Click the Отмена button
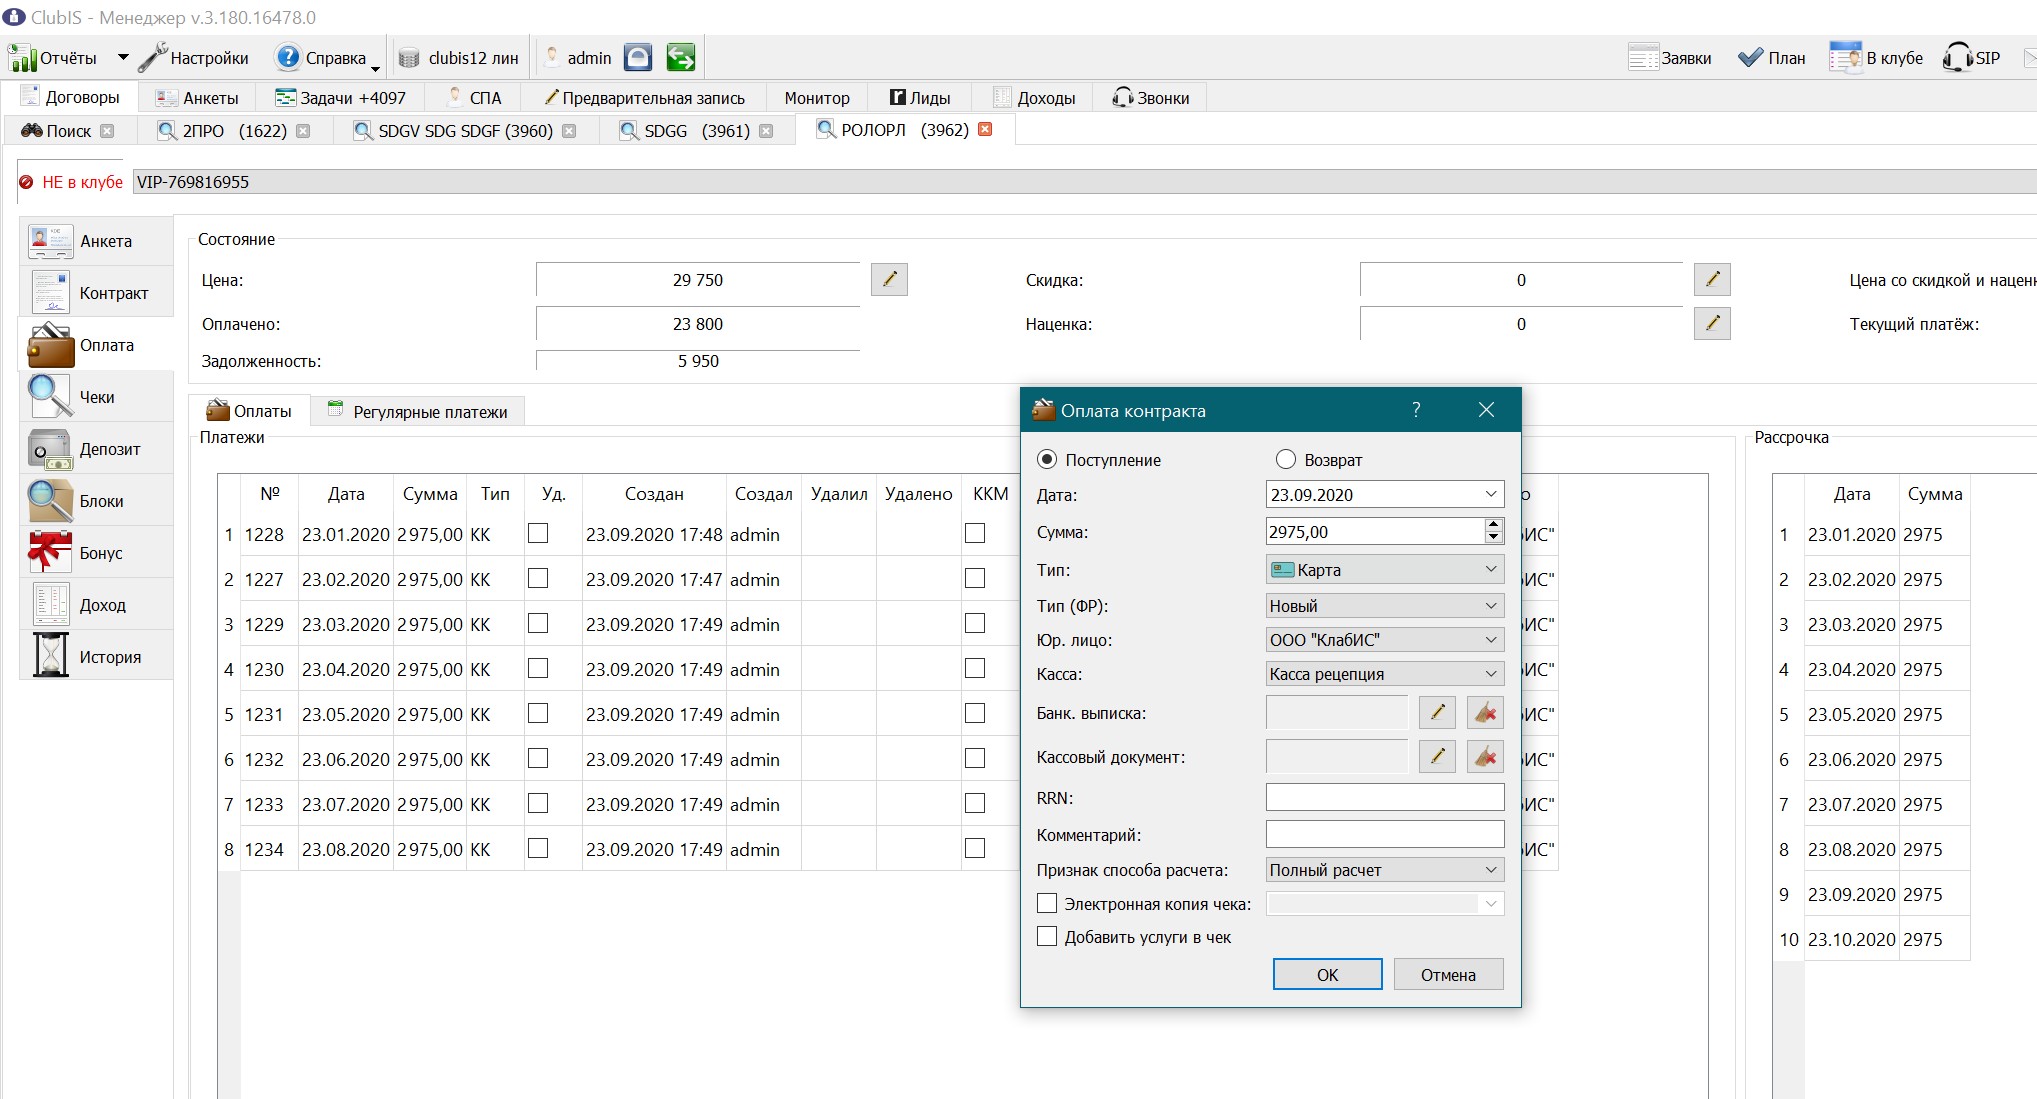 coord(1447,974)
